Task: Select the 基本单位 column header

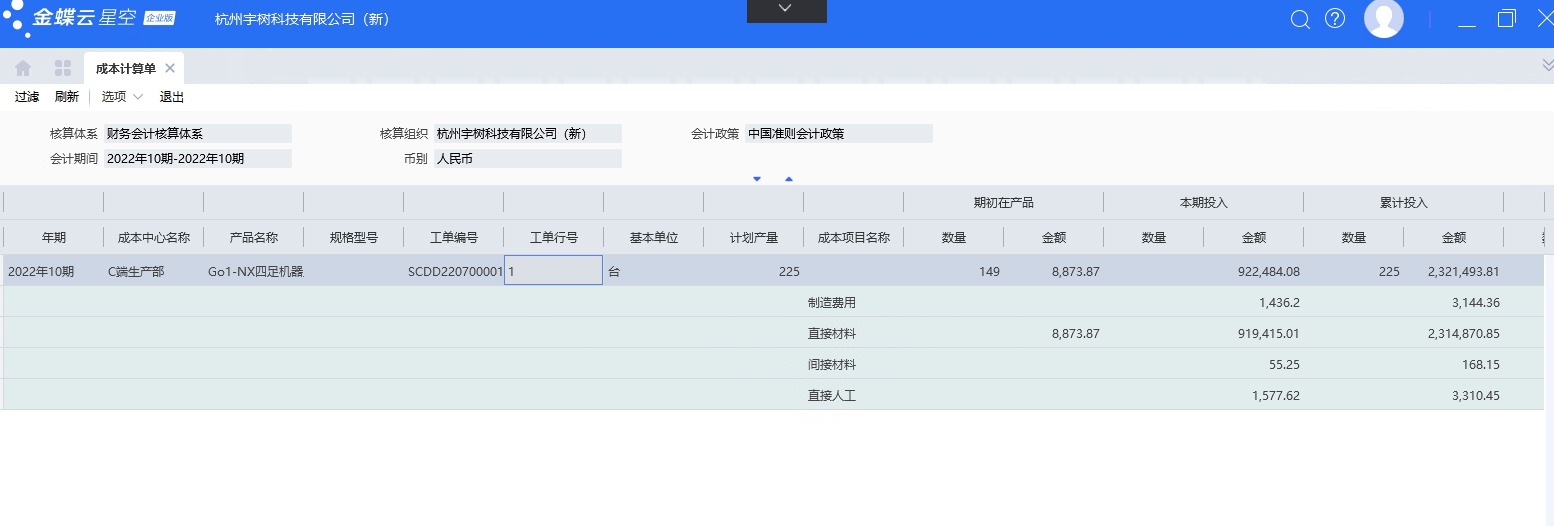Action: (x=654, y=238)
